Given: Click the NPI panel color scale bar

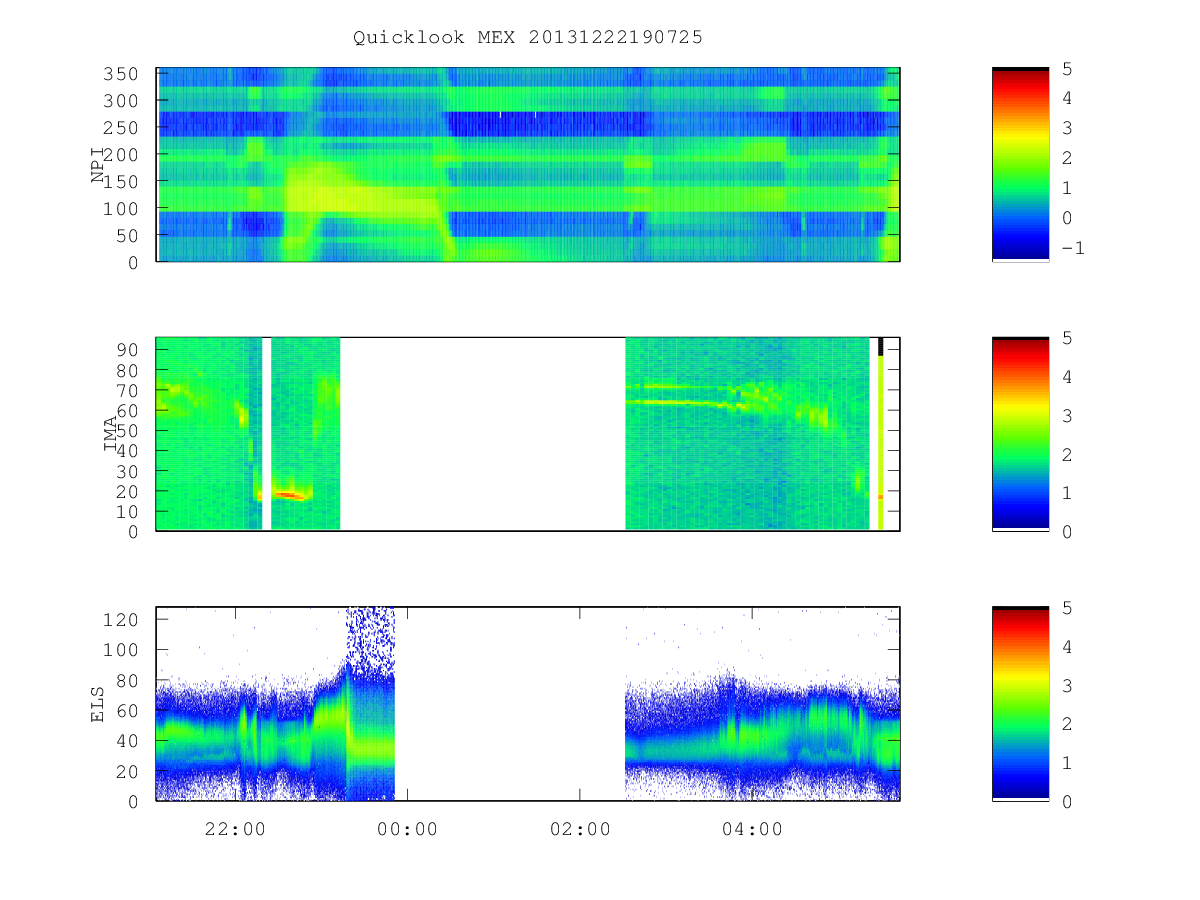Looking at the screenshot, I should point(1020,165).
